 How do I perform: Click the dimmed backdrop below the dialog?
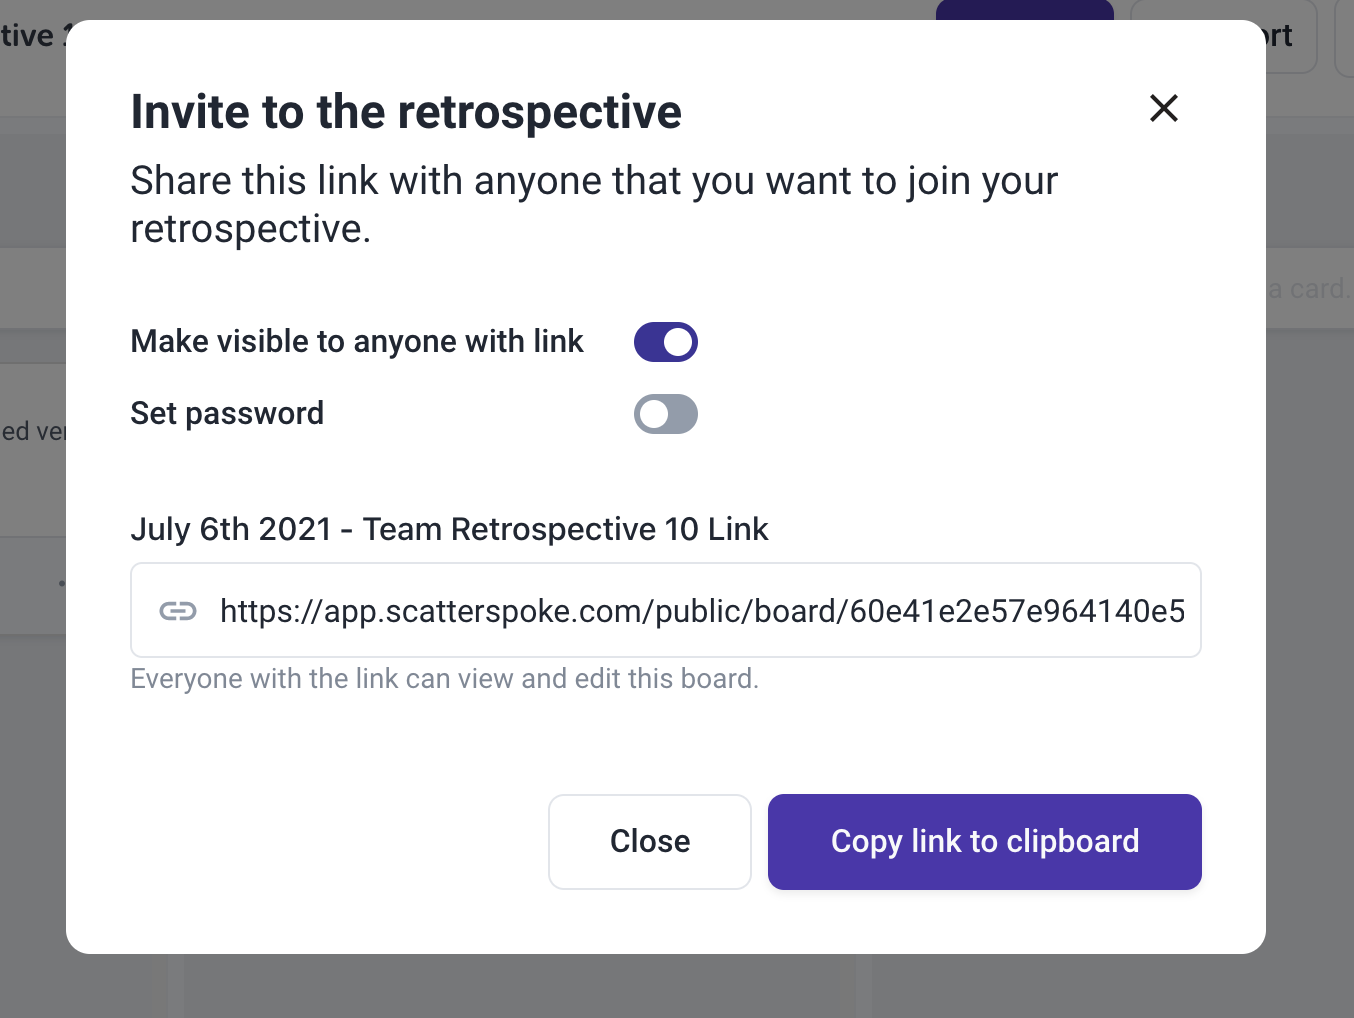pos(677,987)
